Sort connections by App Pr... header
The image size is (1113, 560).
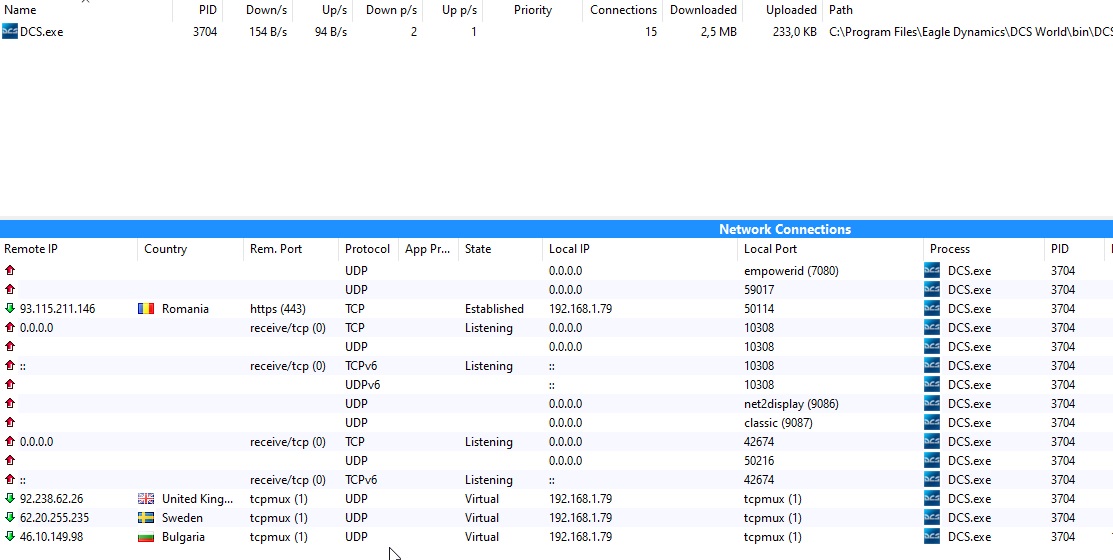[427, 249]
